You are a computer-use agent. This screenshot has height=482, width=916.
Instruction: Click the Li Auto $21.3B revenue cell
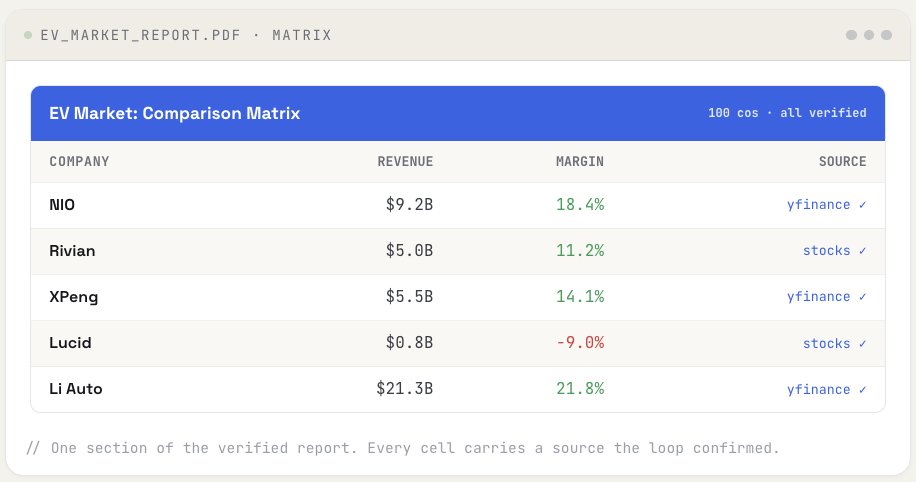point(404,389)
